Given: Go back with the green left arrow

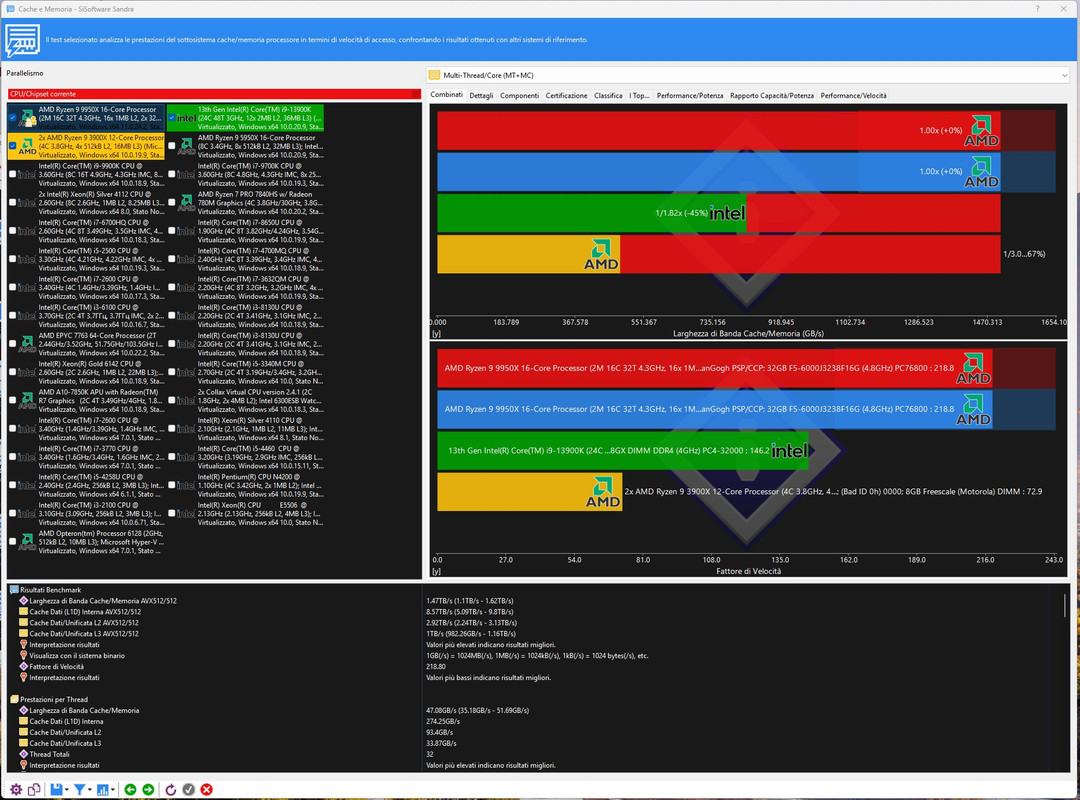Looking at the screenshot, I should [x=130, y=790].
